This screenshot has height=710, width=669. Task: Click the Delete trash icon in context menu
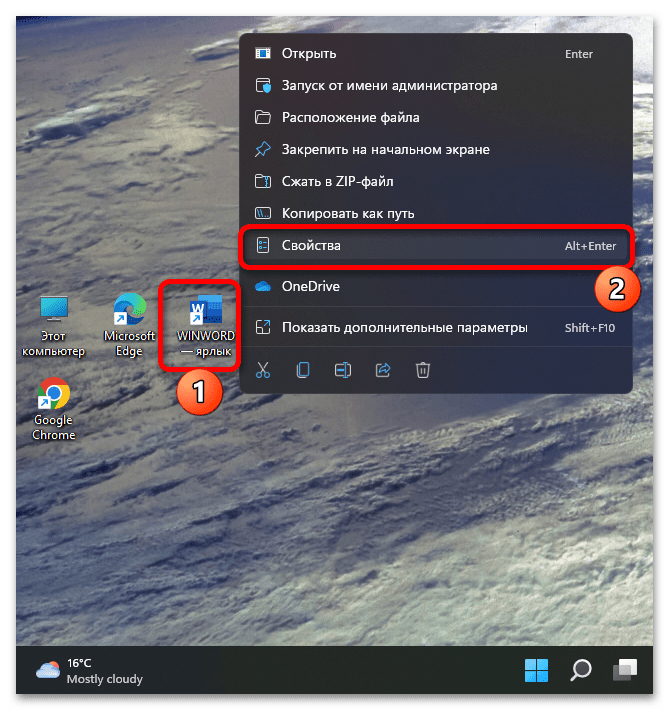pyautogui.click(x=423, y=370)
